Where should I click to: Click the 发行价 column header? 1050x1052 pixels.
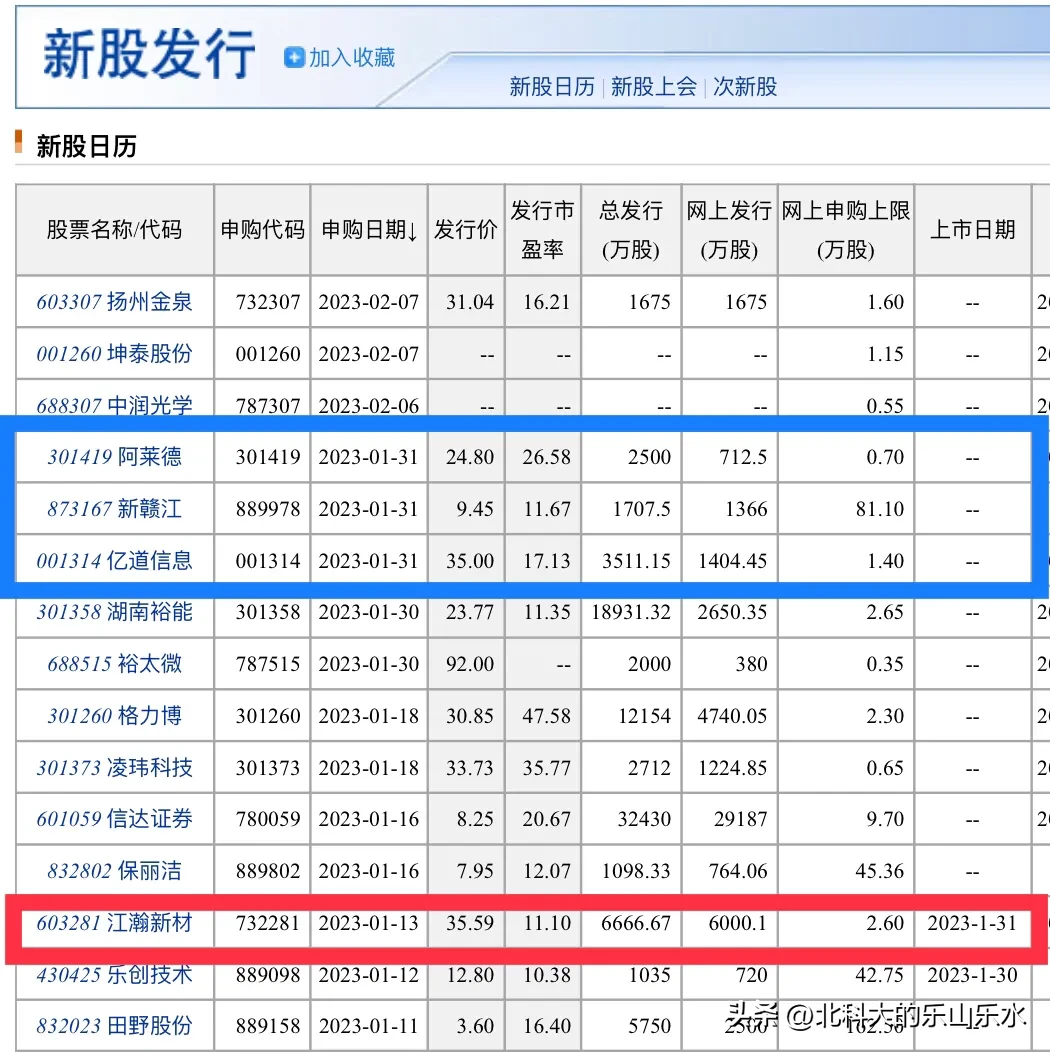(466, 229)
